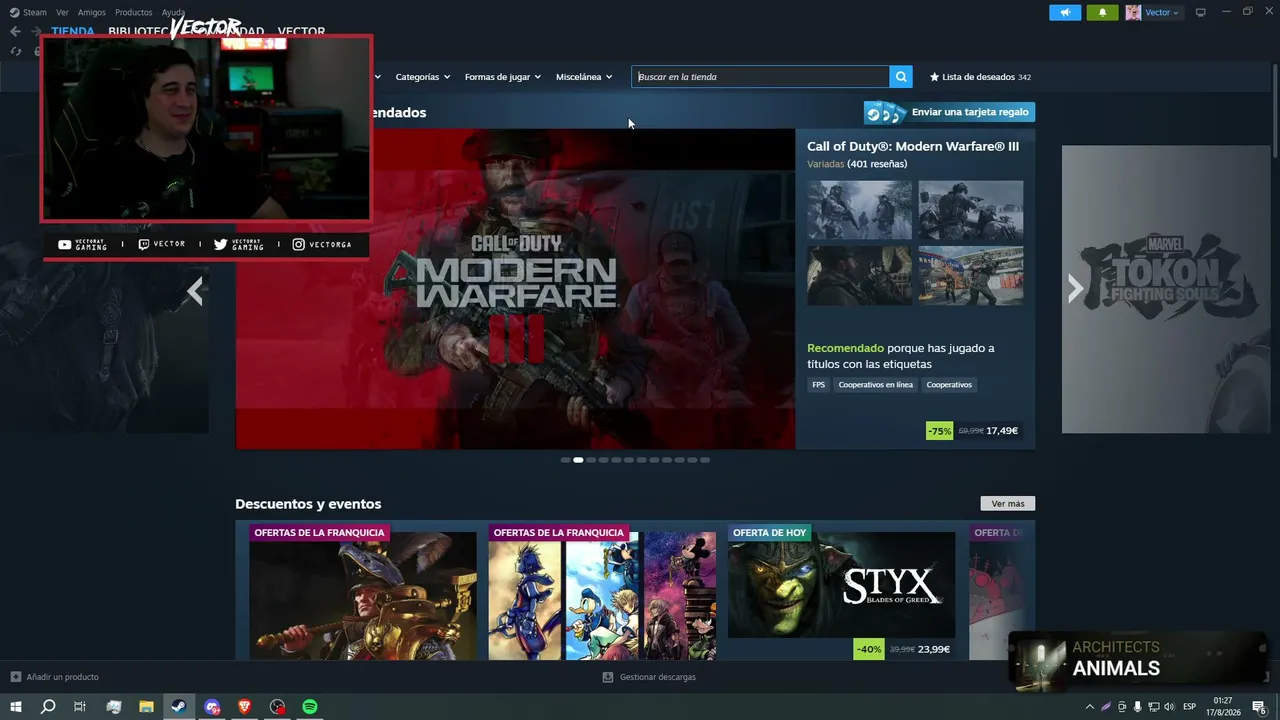Click the Steam icon on the taskbar

point(179,707)
